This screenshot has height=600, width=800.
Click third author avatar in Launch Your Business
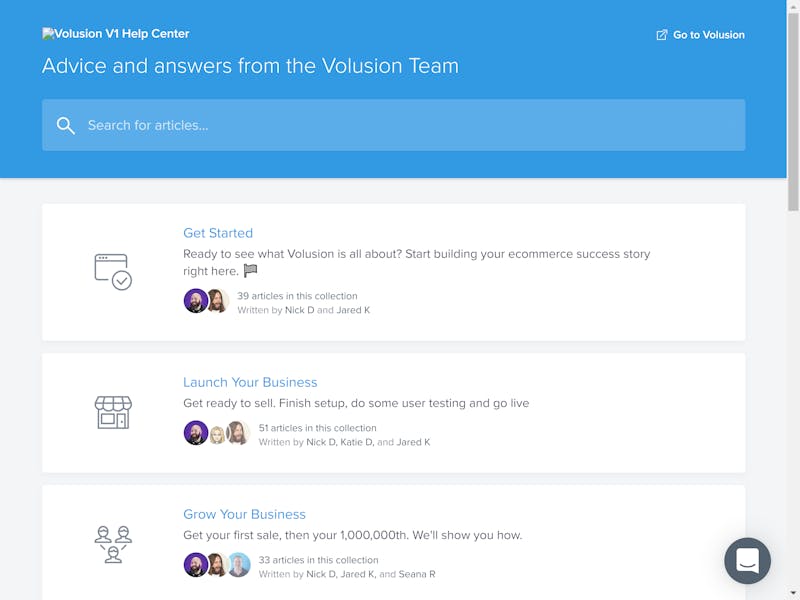click(x=238, y=433)
